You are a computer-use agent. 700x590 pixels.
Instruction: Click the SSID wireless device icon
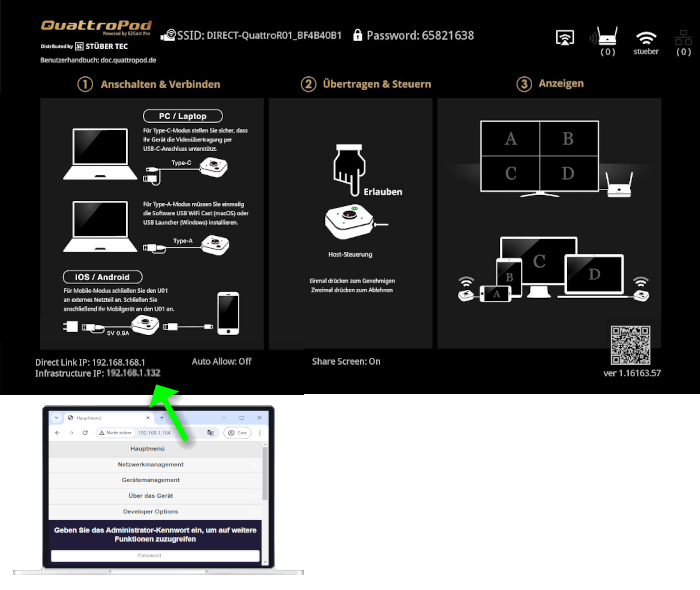(168, 35)
